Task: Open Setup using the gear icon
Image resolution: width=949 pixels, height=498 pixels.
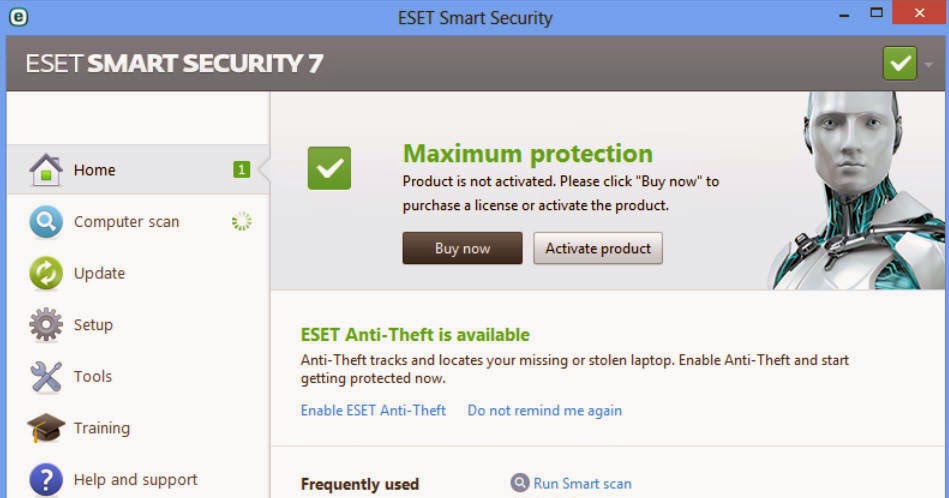Action: pos(45,325)
